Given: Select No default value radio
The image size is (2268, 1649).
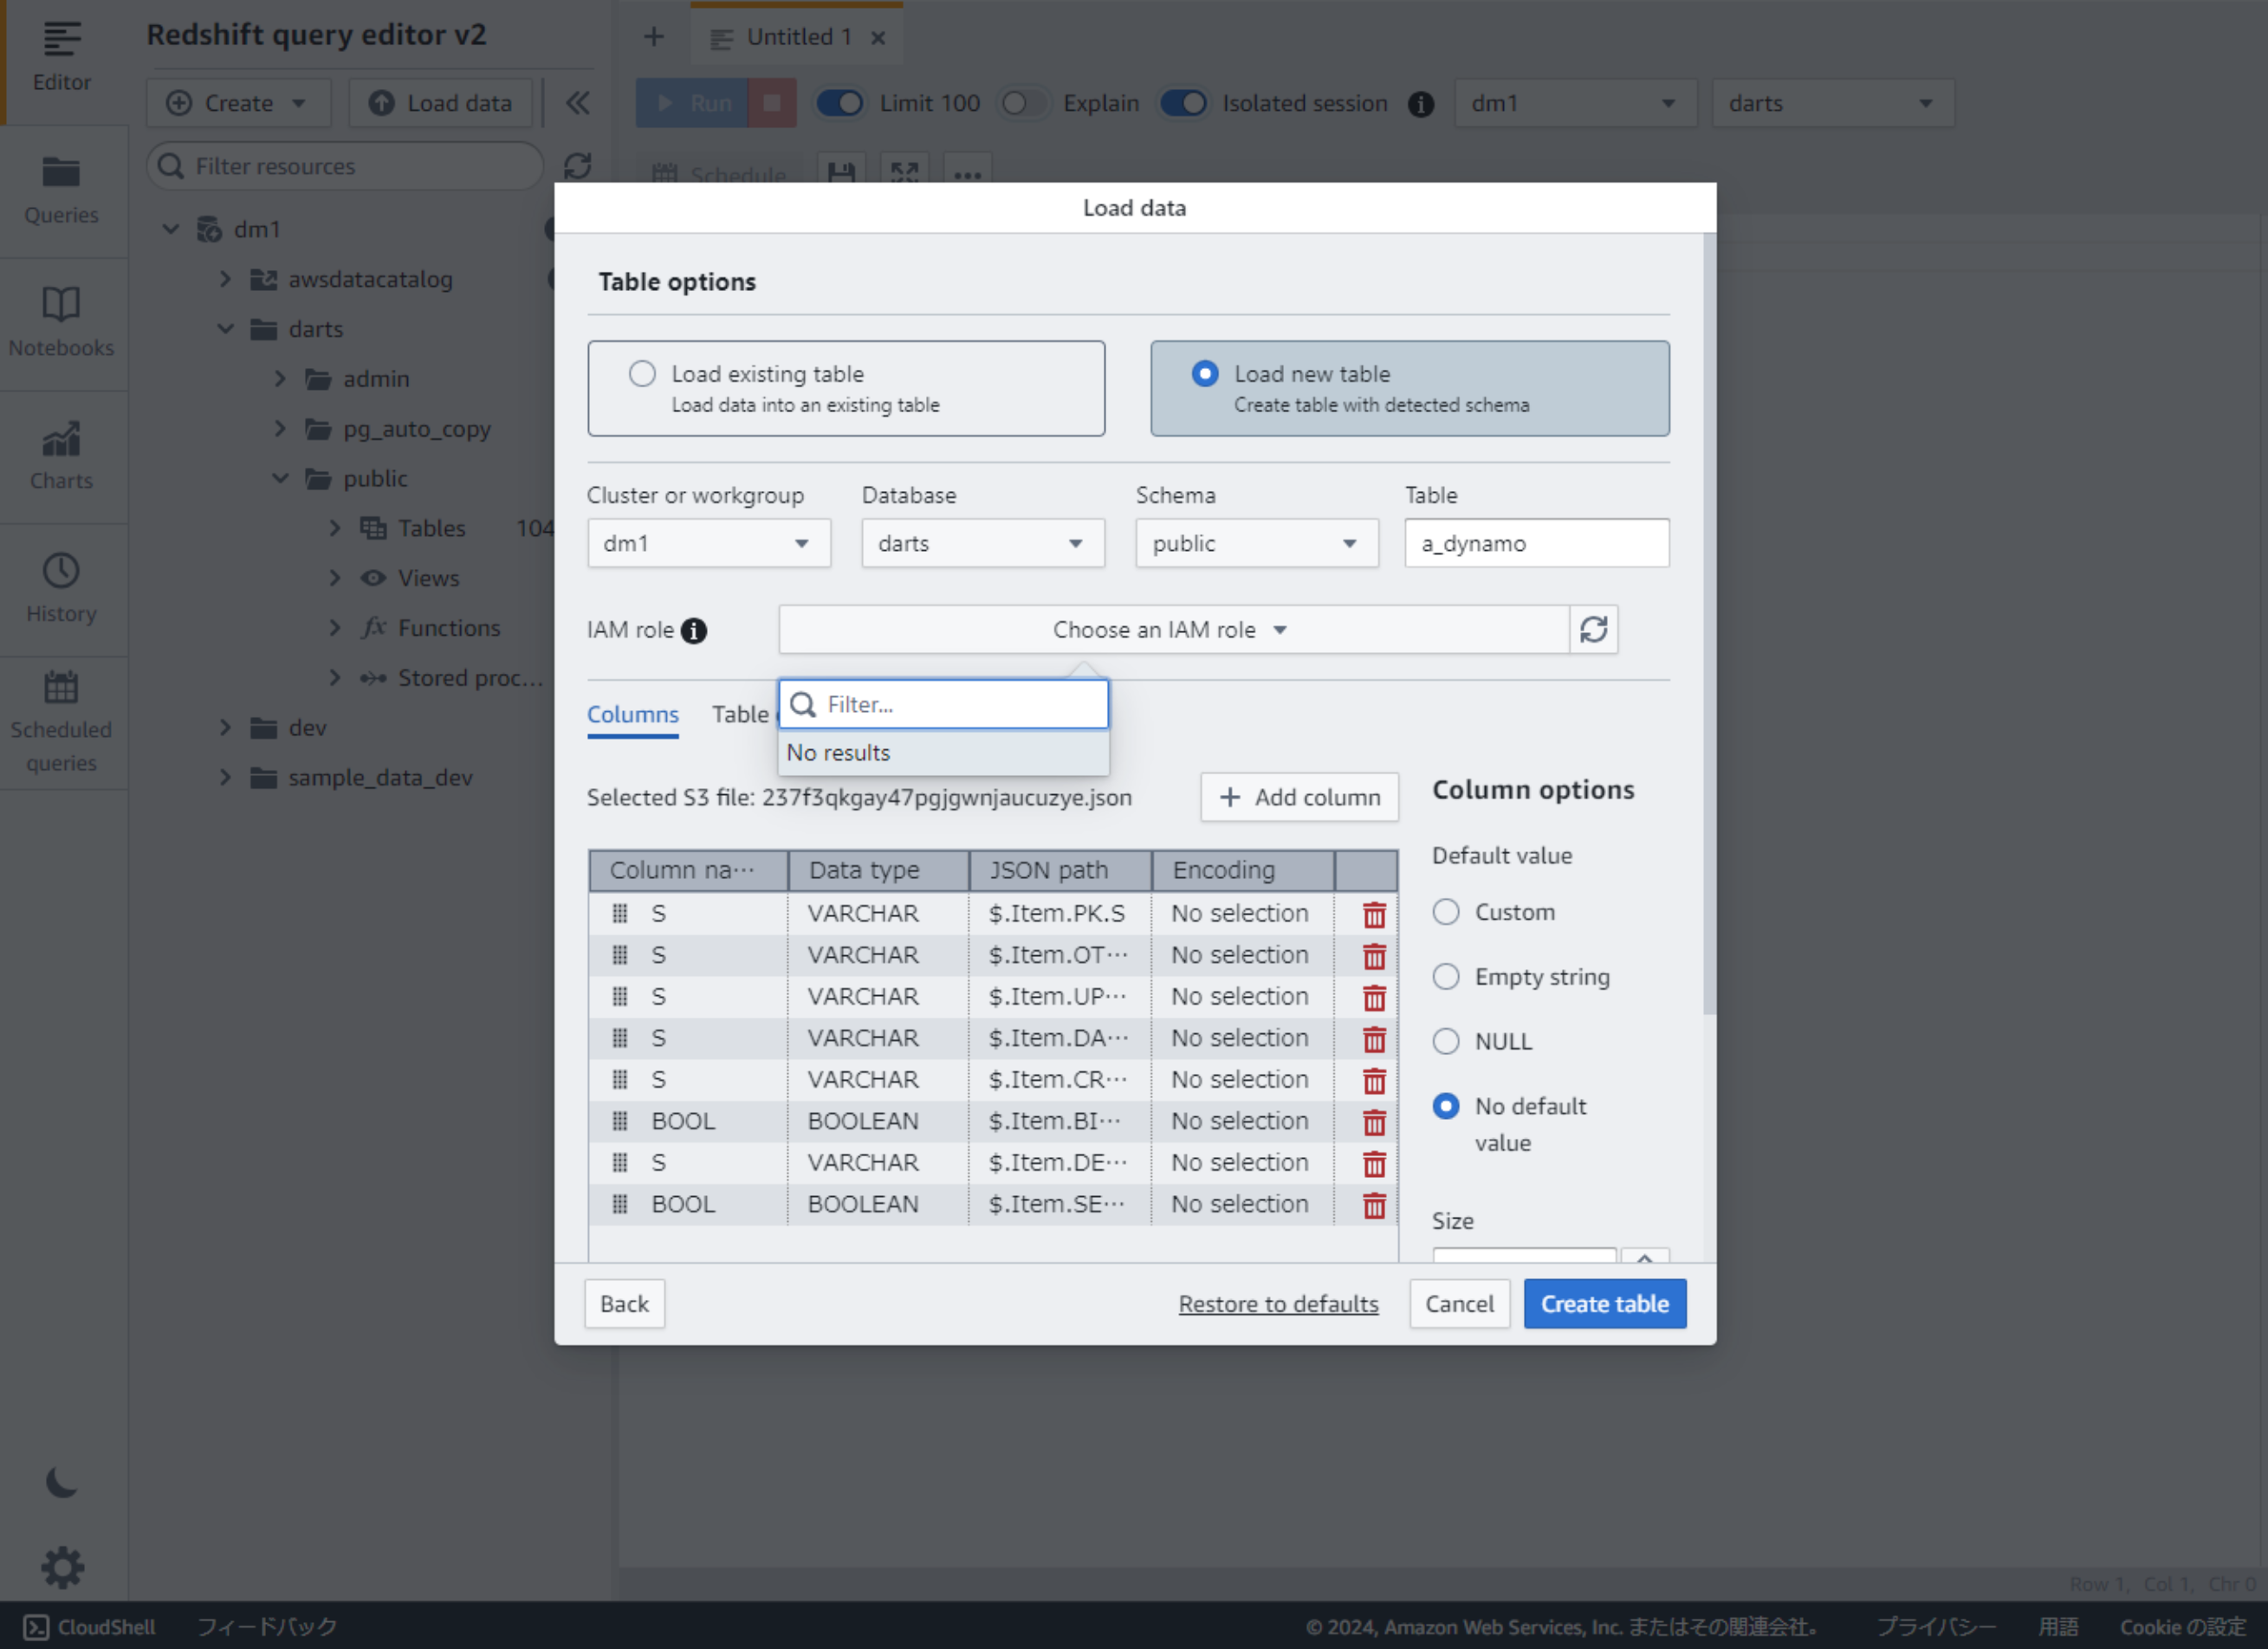Looking at the screenshot, I should tap(1445, 1106).
